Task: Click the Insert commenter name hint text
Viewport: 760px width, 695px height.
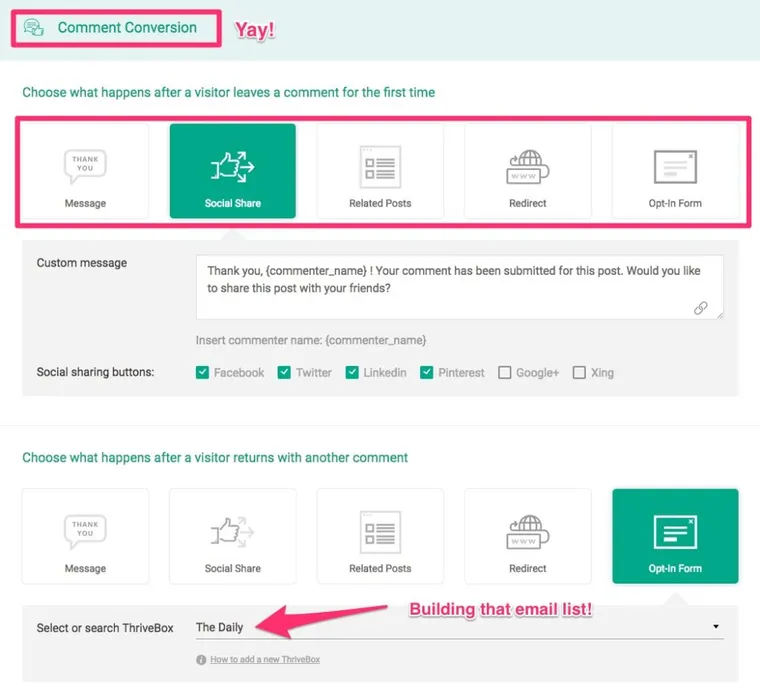Action: click(311, 340)
